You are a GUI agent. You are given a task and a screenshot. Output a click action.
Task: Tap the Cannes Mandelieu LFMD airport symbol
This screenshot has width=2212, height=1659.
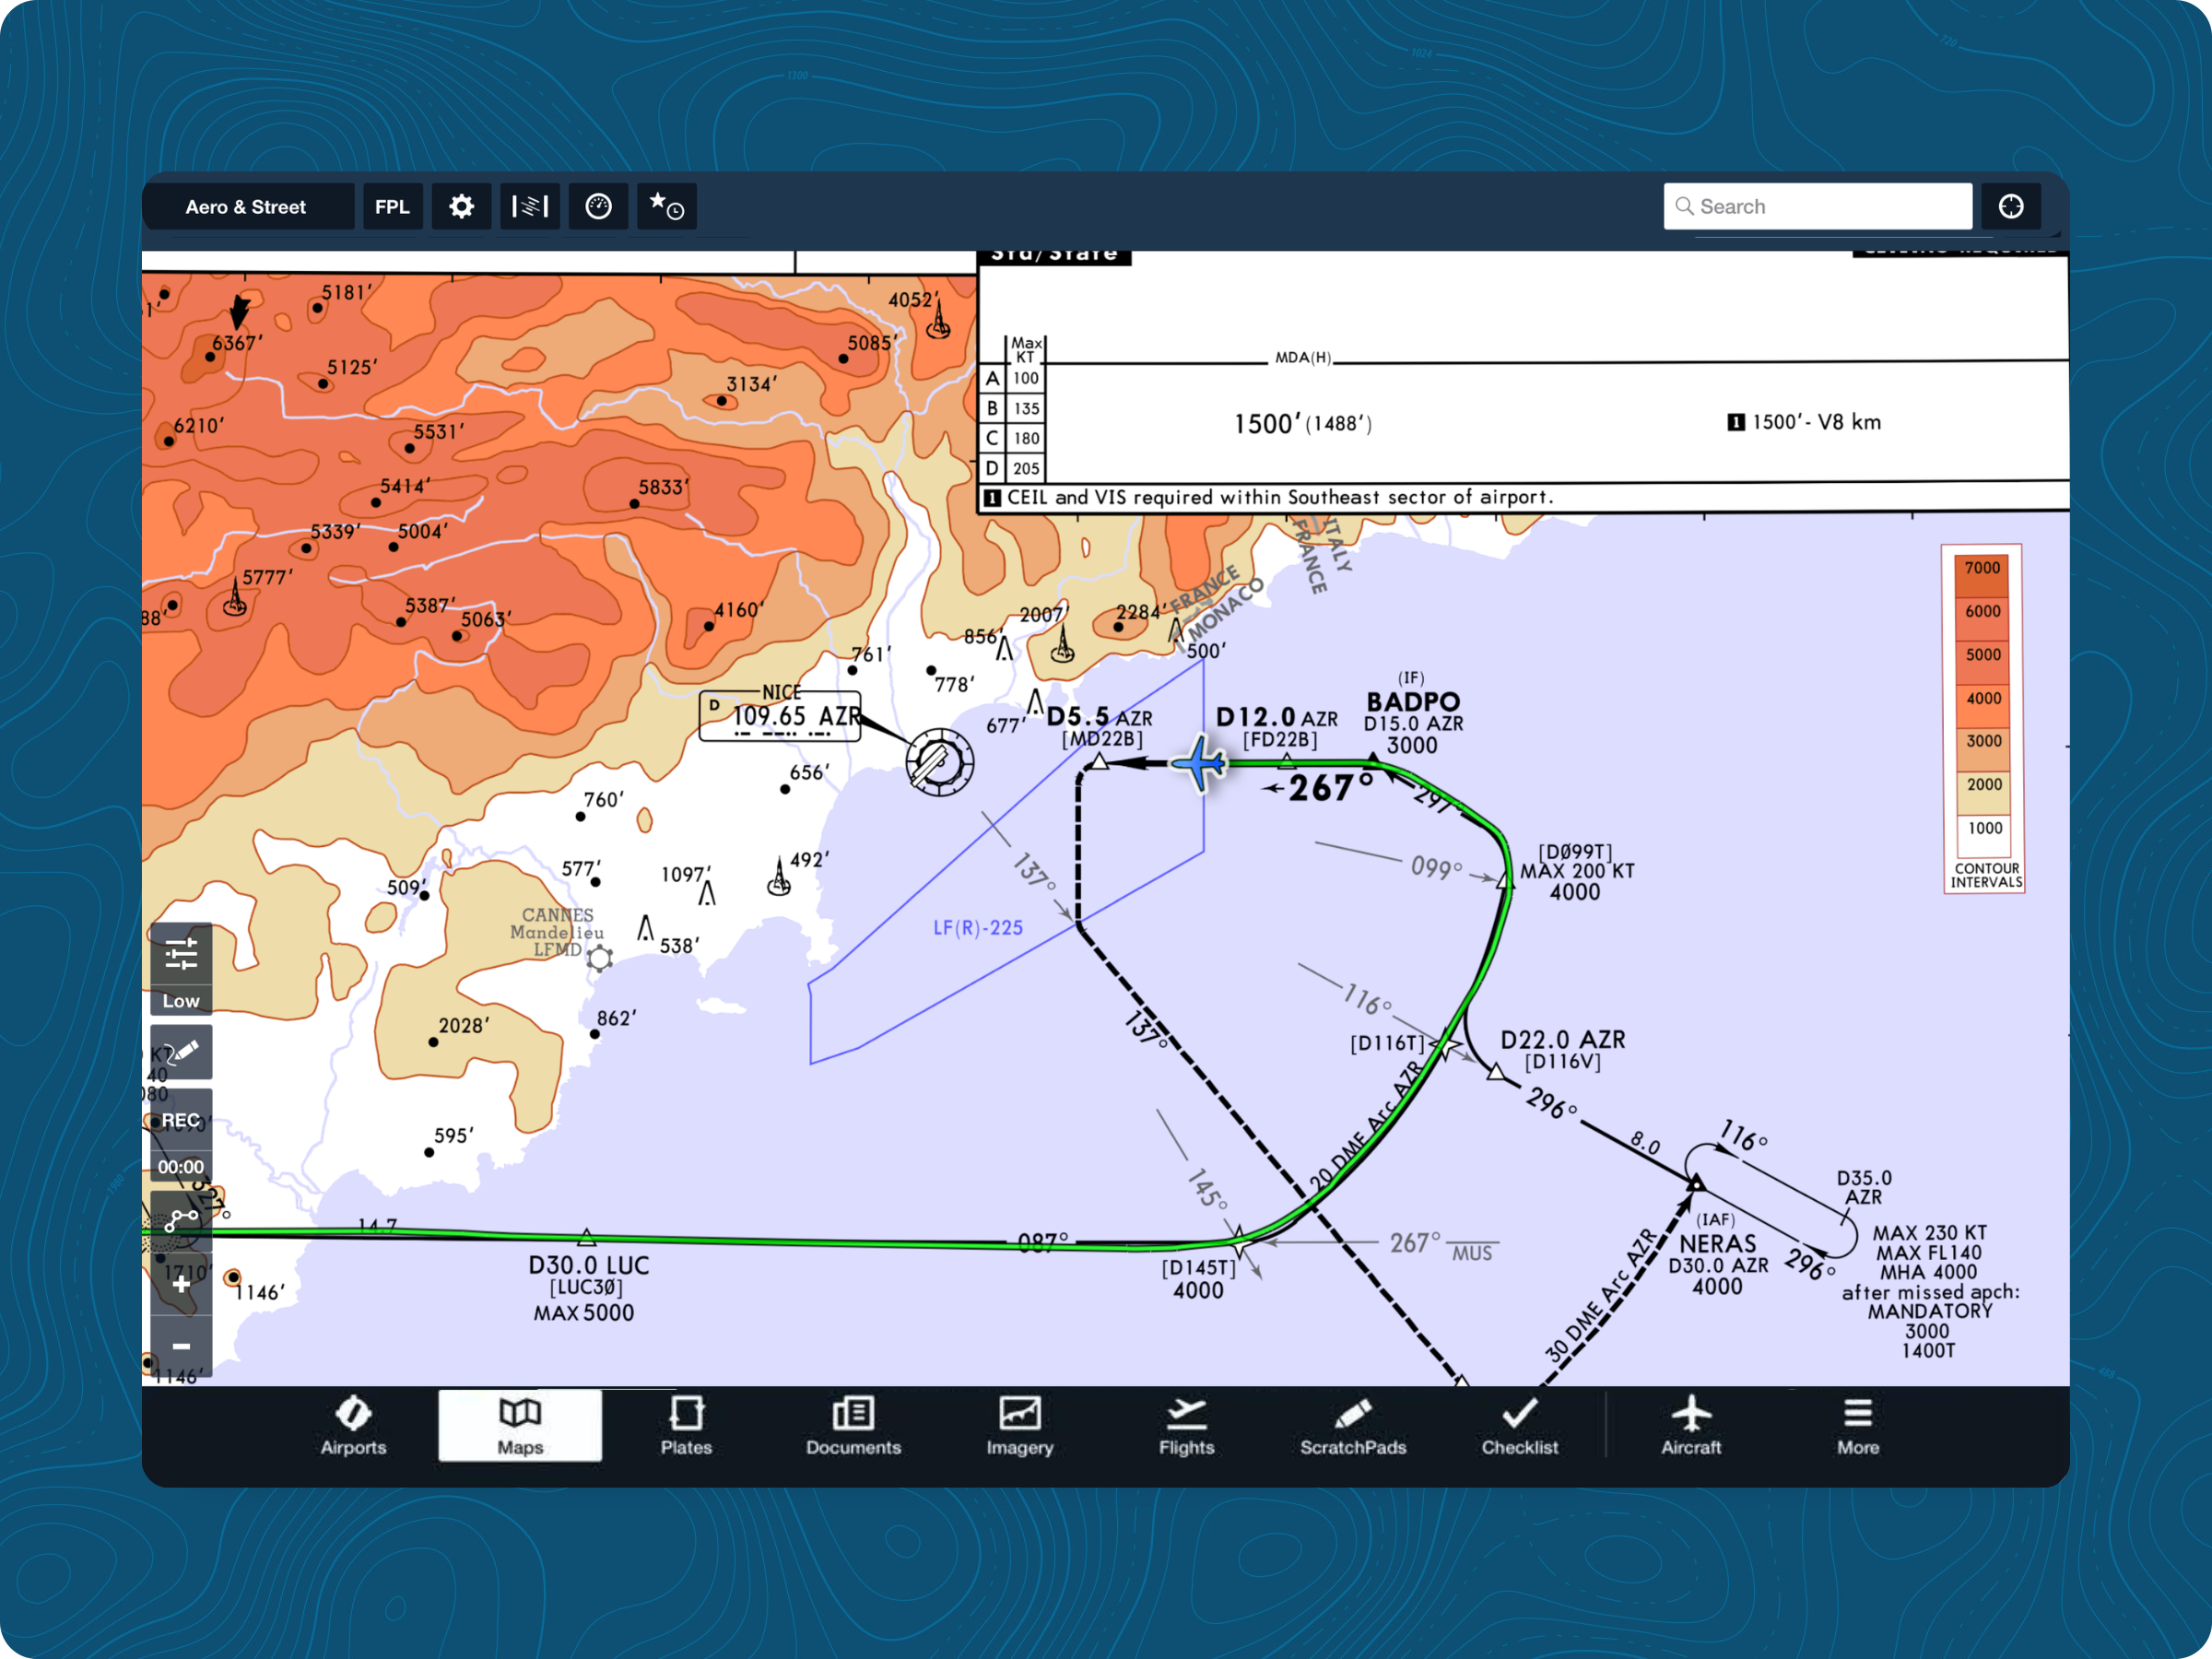(x=600, y=959)
